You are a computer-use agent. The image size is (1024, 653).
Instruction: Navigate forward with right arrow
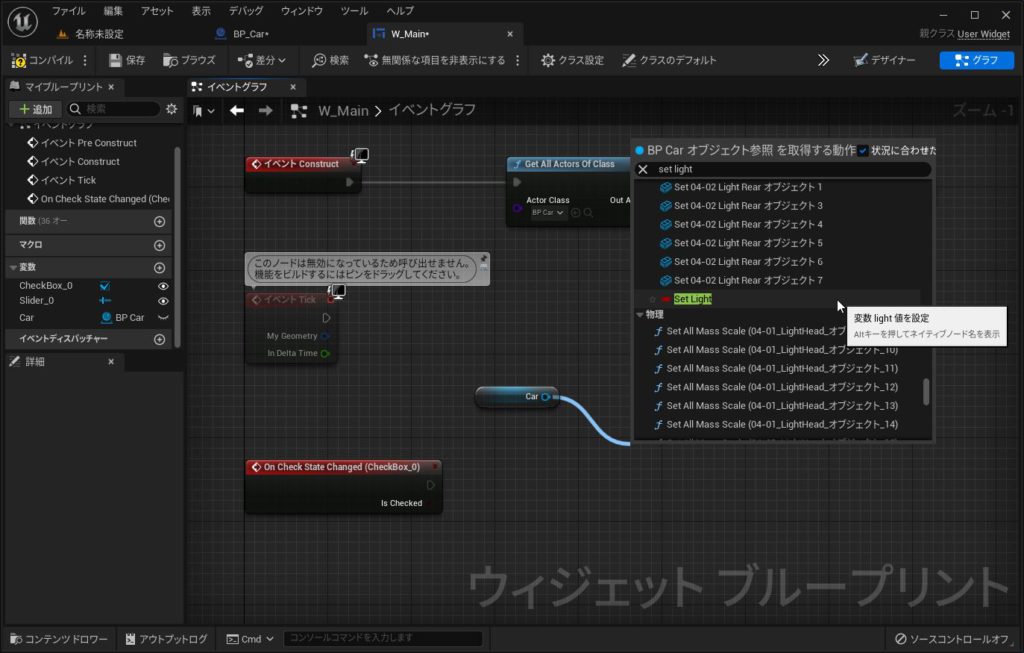[x=265, y=111]
